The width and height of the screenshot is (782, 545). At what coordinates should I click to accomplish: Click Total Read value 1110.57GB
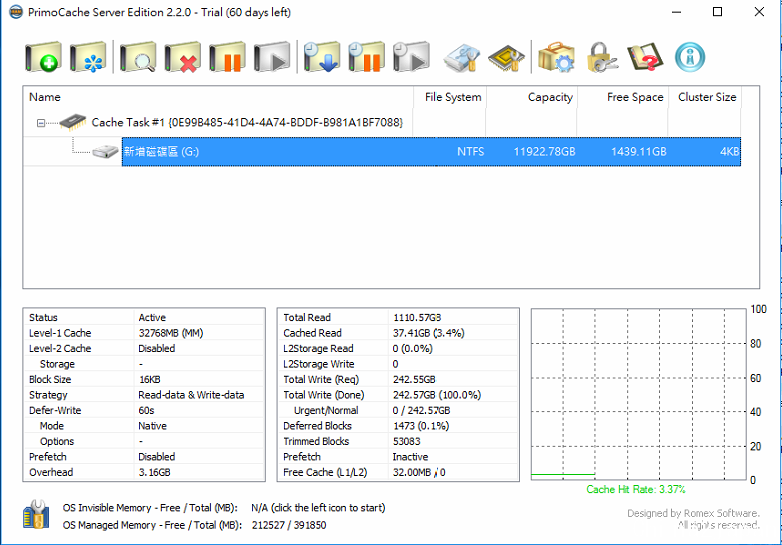[x=417, y=318]
